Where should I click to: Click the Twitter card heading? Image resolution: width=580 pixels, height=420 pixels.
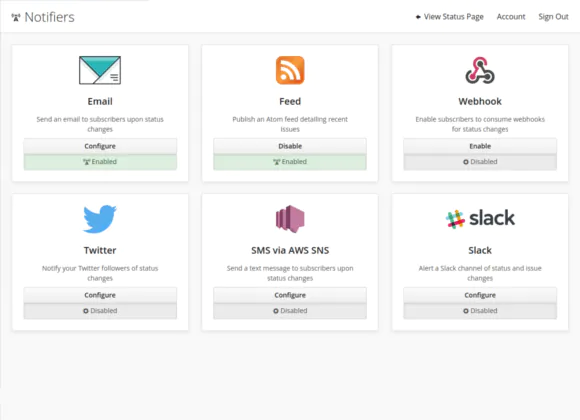click(x=100, y=251)
